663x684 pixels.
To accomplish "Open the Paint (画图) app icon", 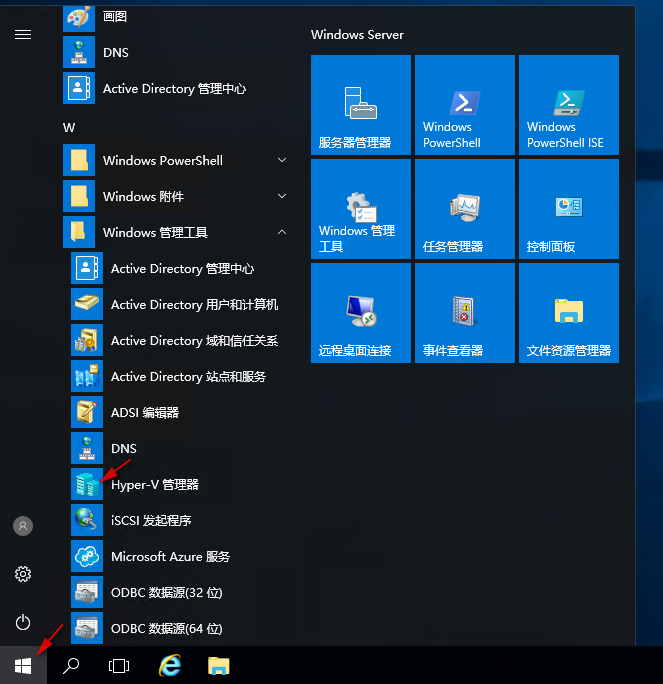I will [79, 19].
